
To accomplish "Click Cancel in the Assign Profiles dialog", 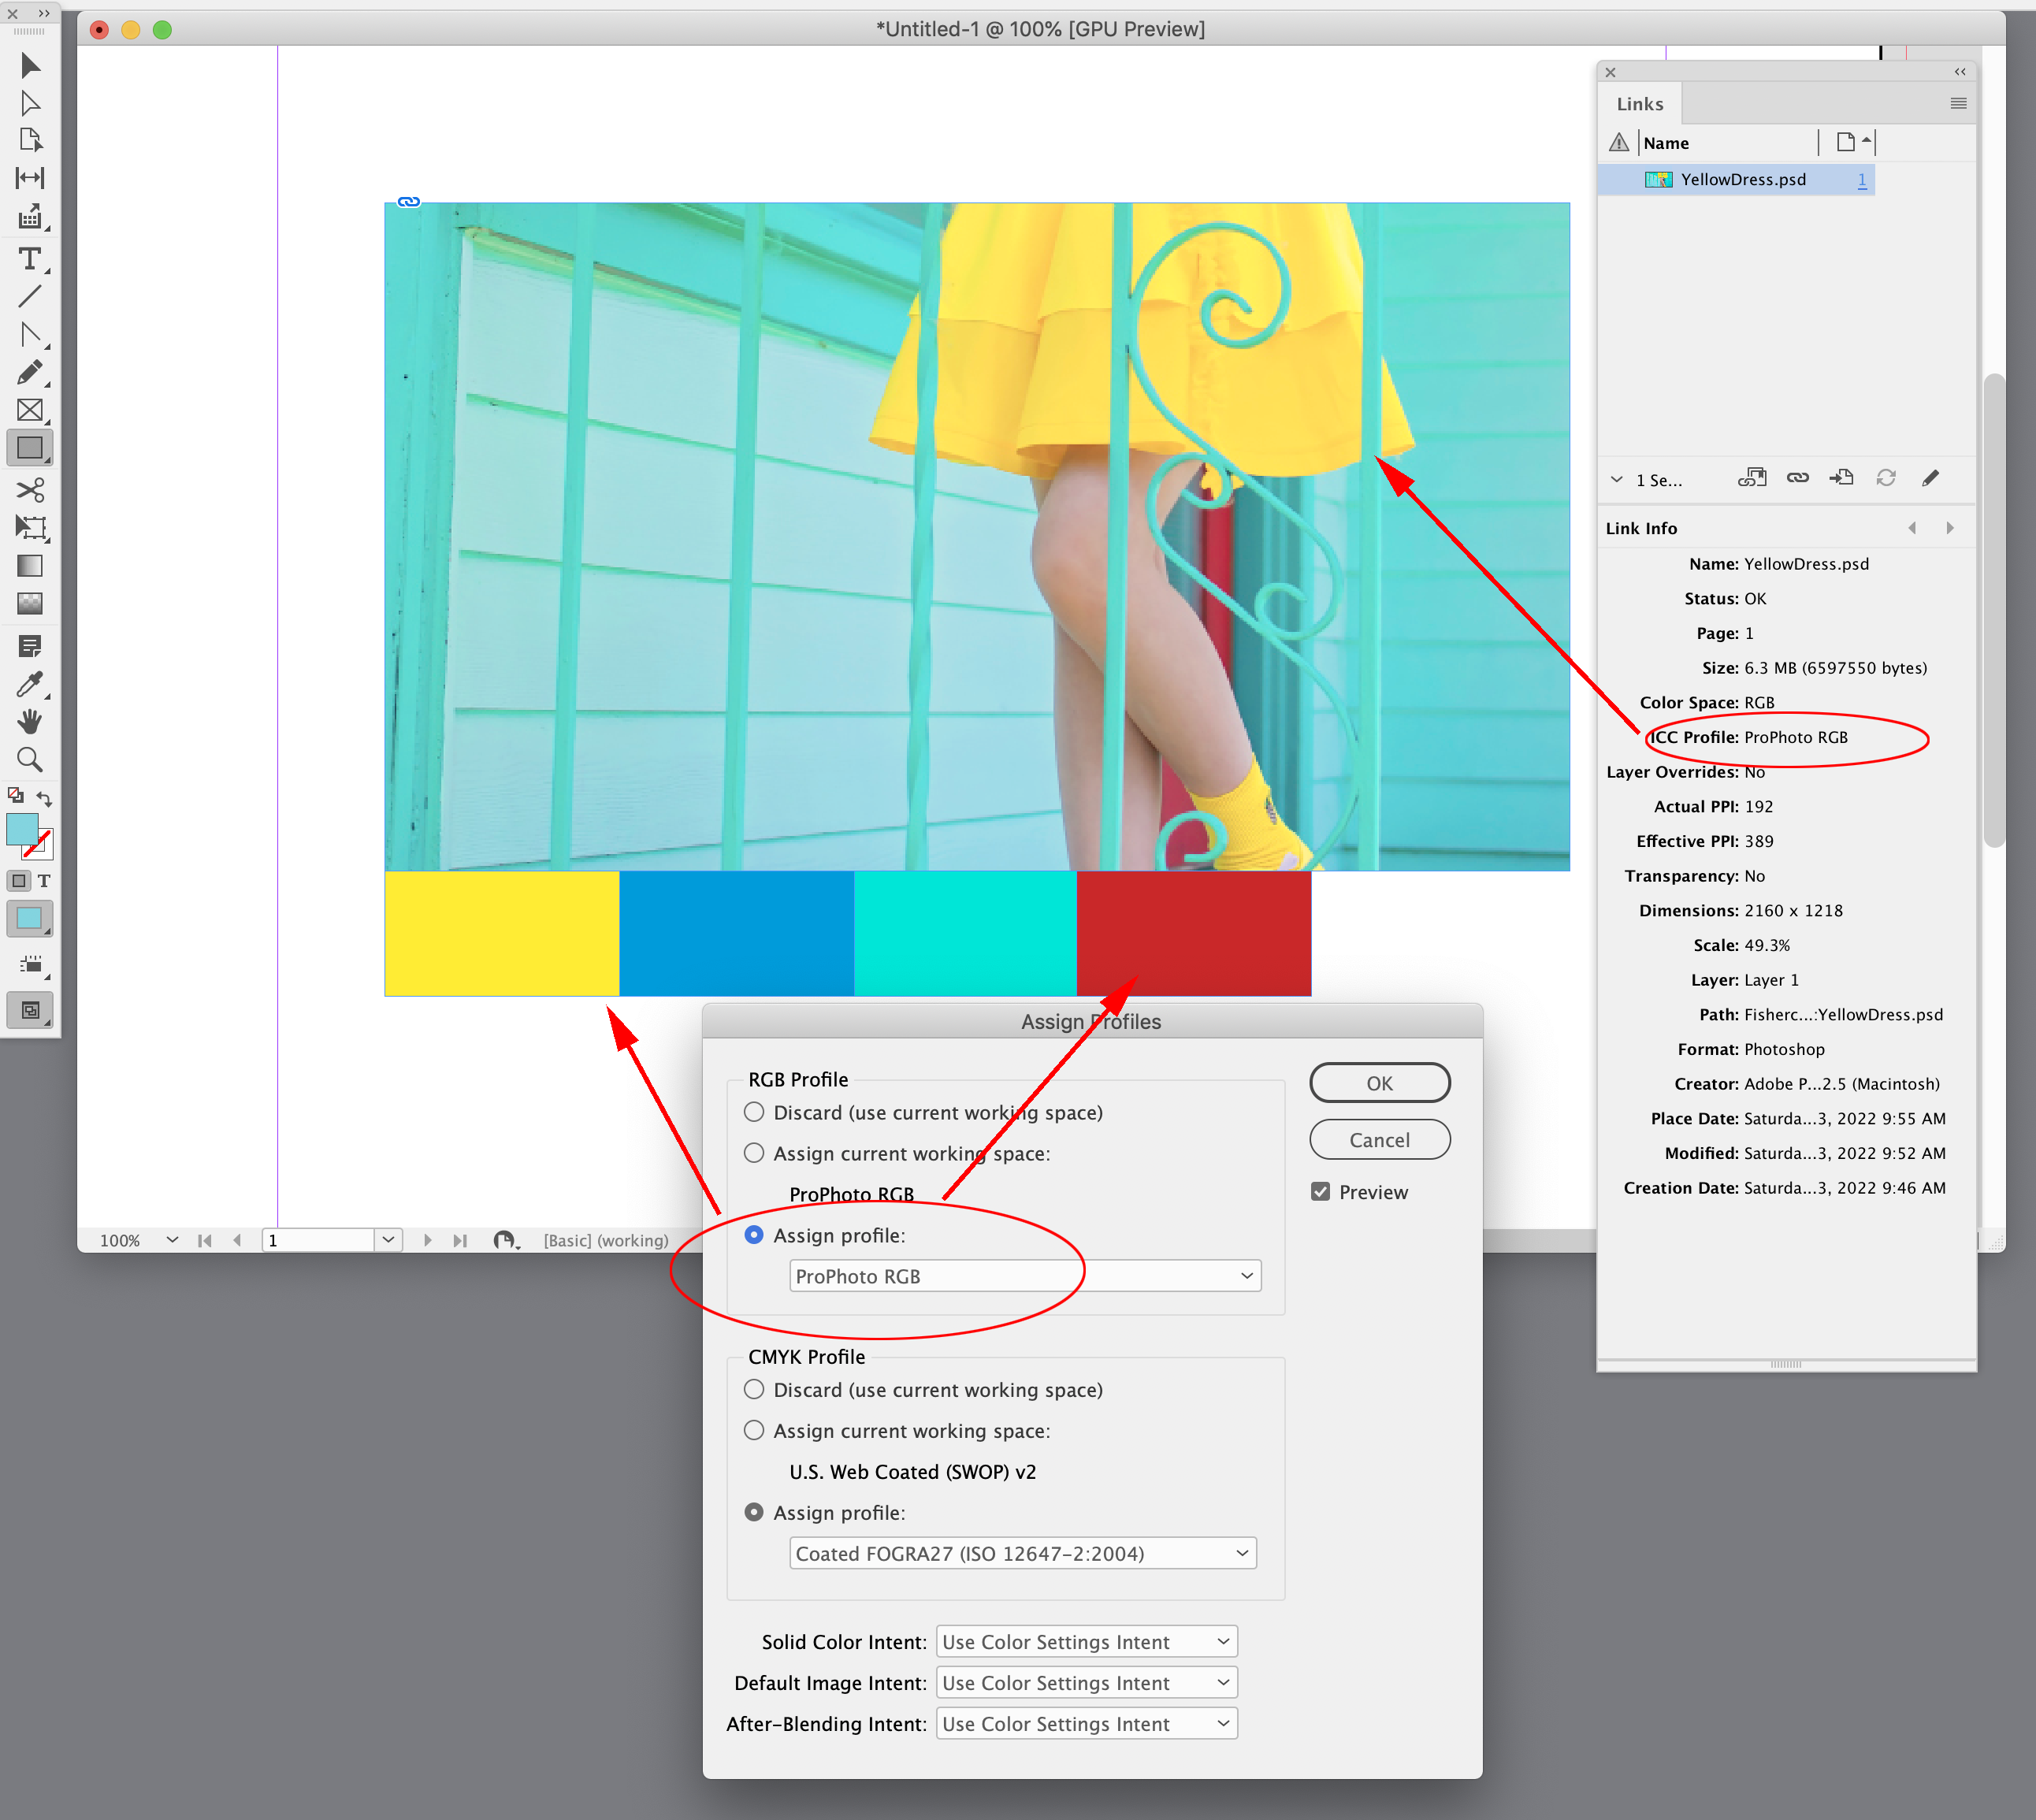I will click(1379, 1139).
